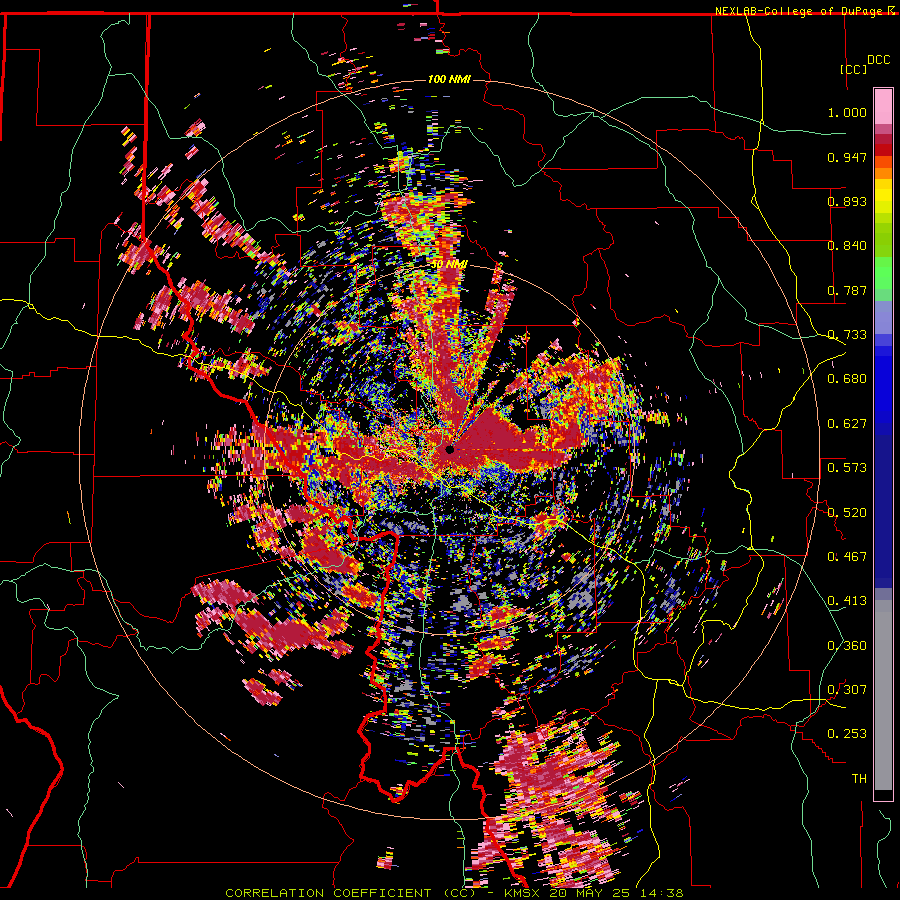Image resolution: width=900 pixels, height=900 pixels.
Task: Click the 0.253 color scale value
Action: tap(847, 734)
